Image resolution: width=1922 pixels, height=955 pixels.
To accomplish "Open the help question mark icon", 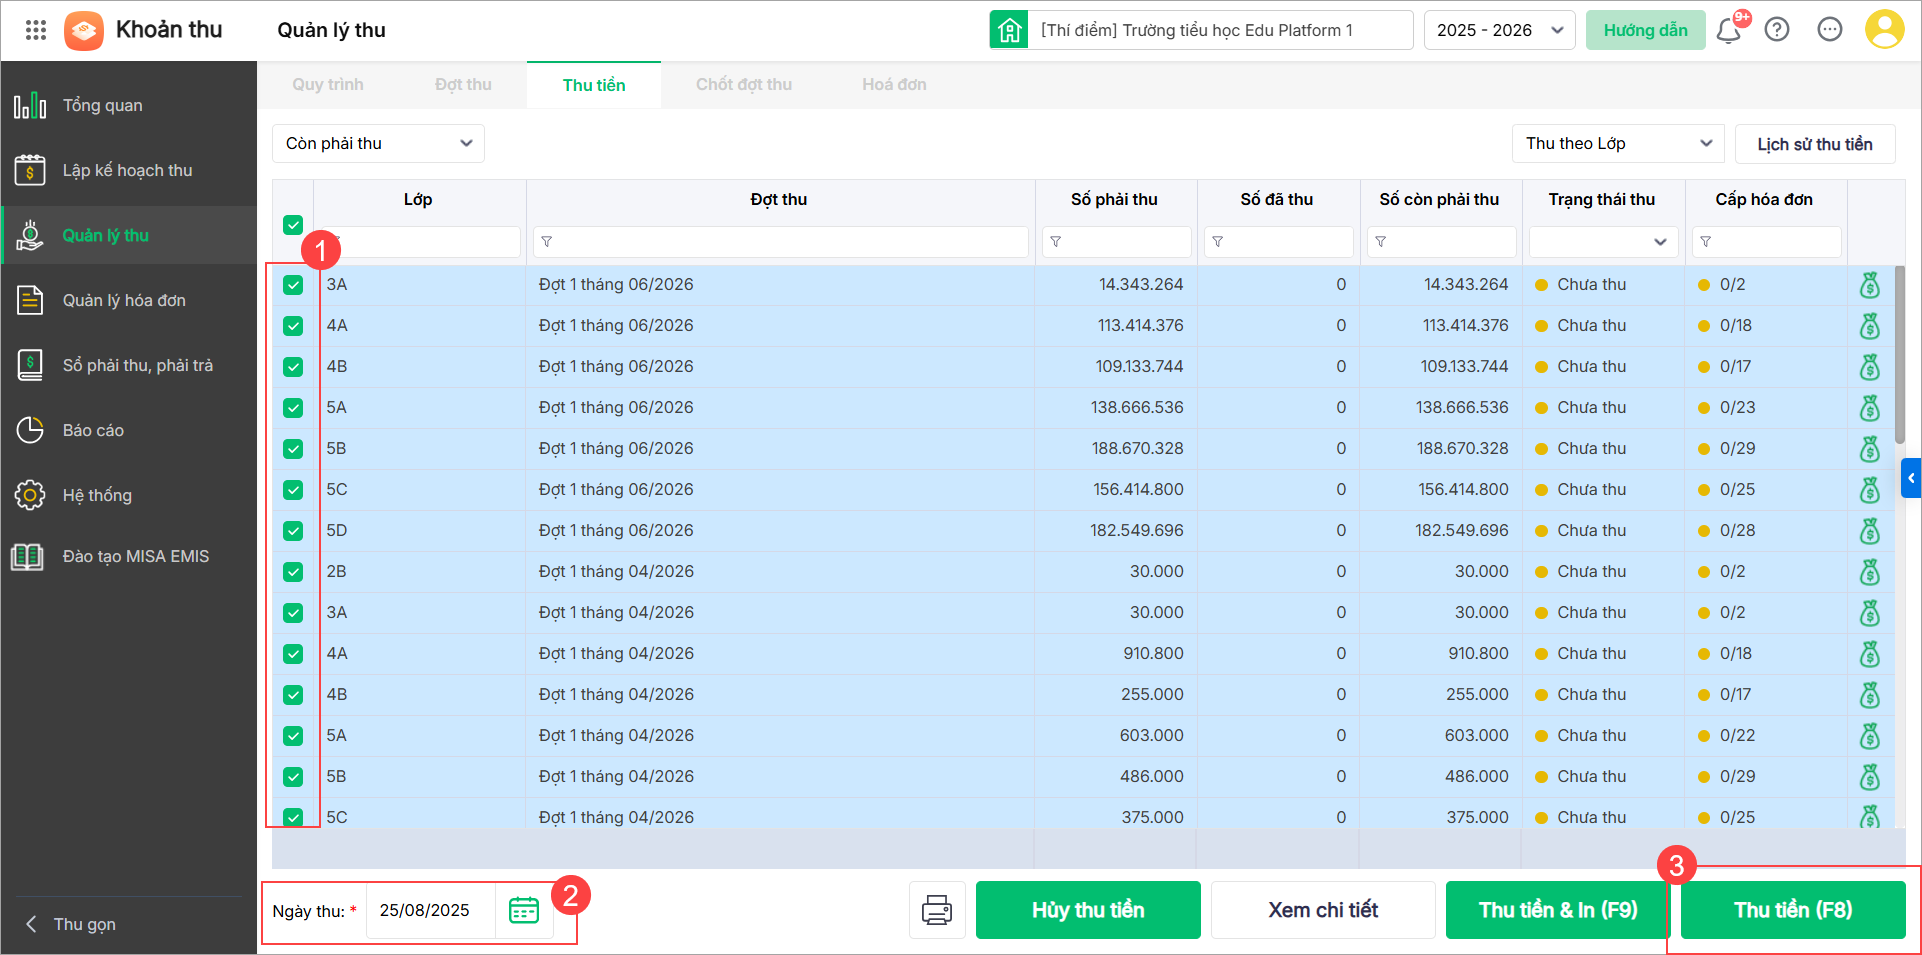I will [x=1777, y=30].
